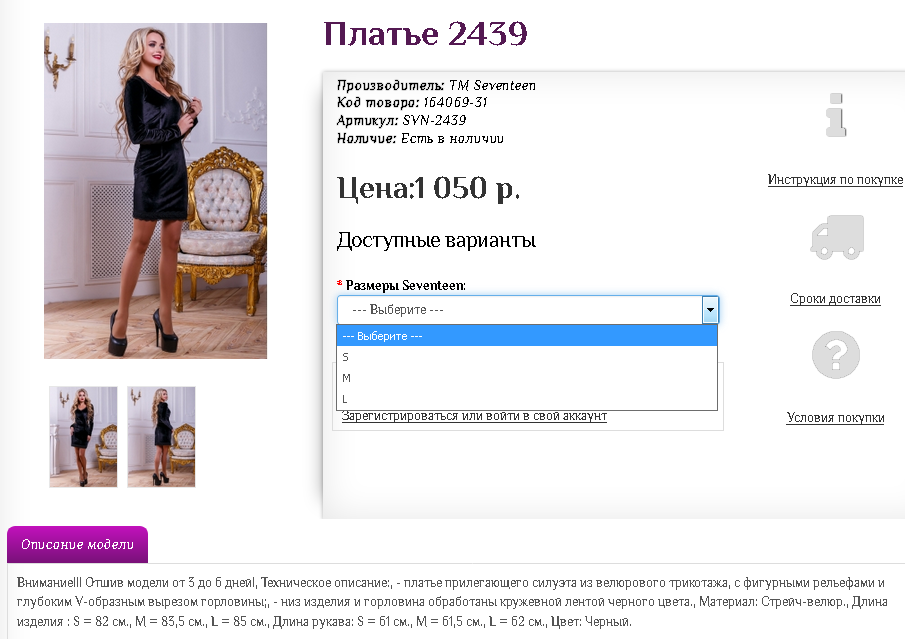The height and width of the screenshot is (639, 905).
Task: Click the Доступные варианты heading
Action: (436, 240)
